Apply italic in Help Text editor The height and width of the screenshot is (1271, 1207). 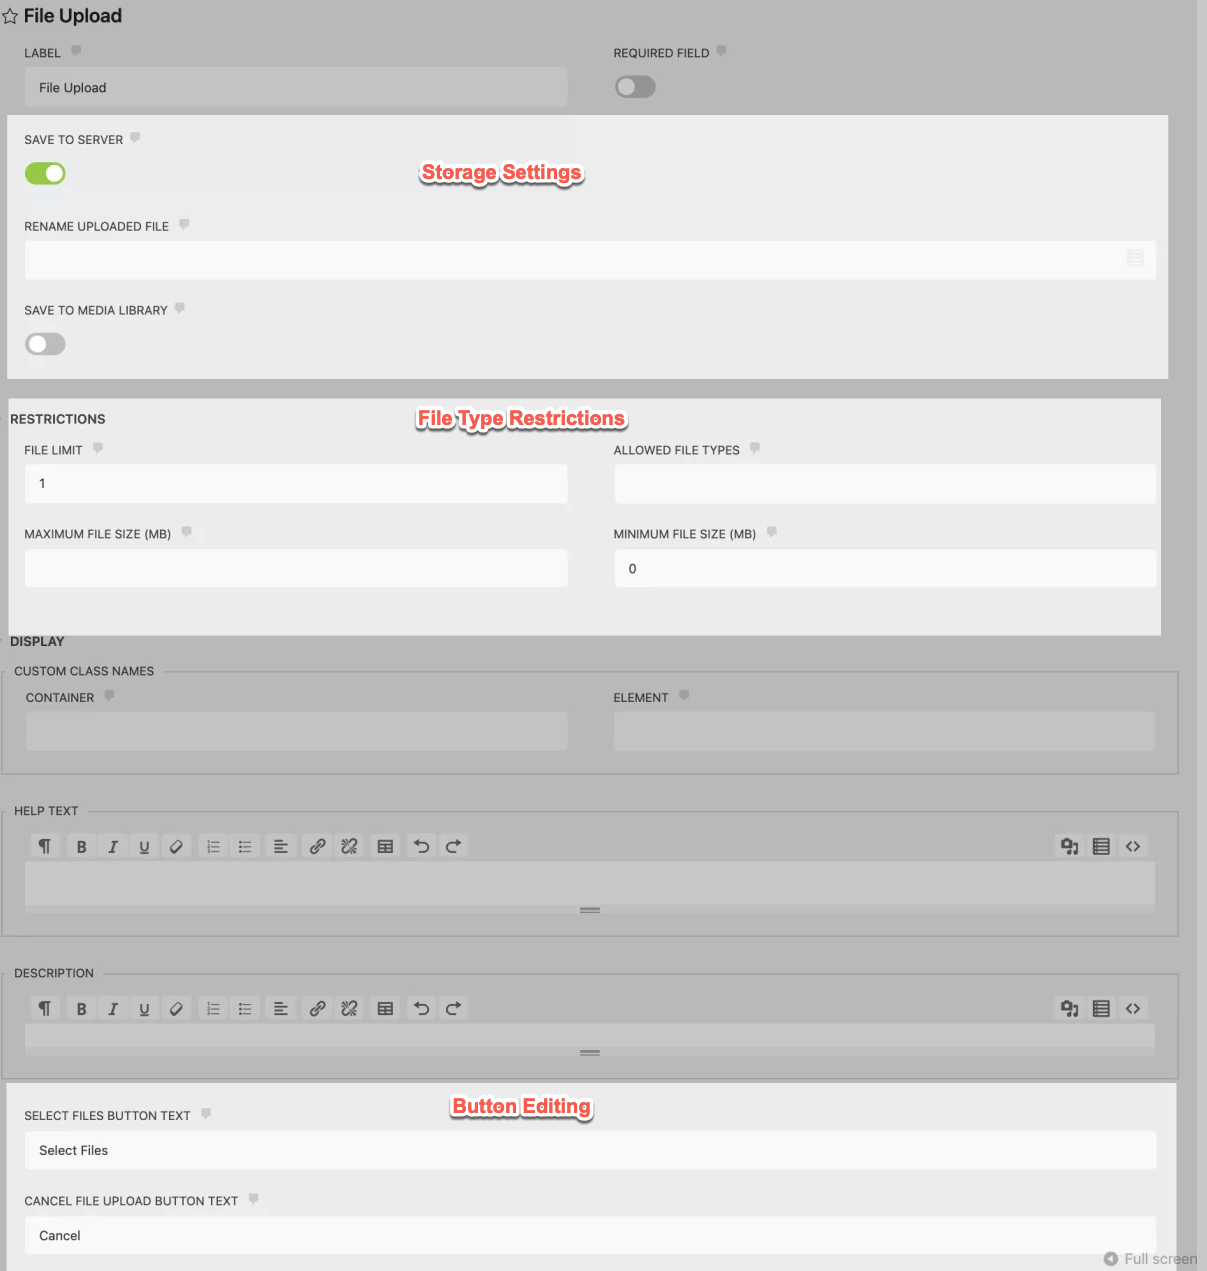point(113,847)
